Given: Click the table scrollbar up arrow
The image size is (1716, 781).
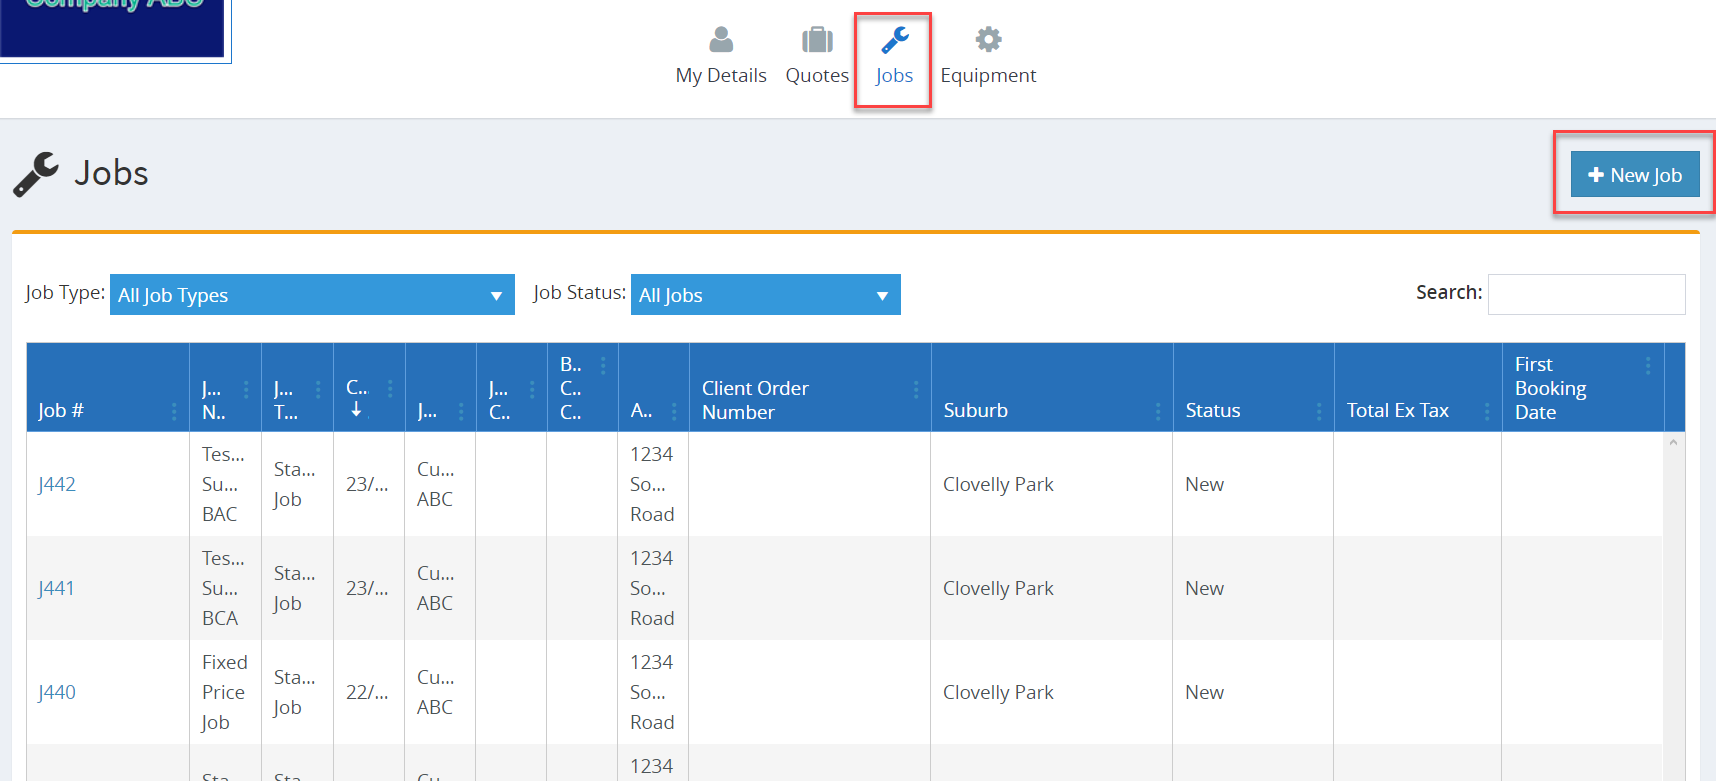Looking at the screenshot, I should tap(1673, 442).
